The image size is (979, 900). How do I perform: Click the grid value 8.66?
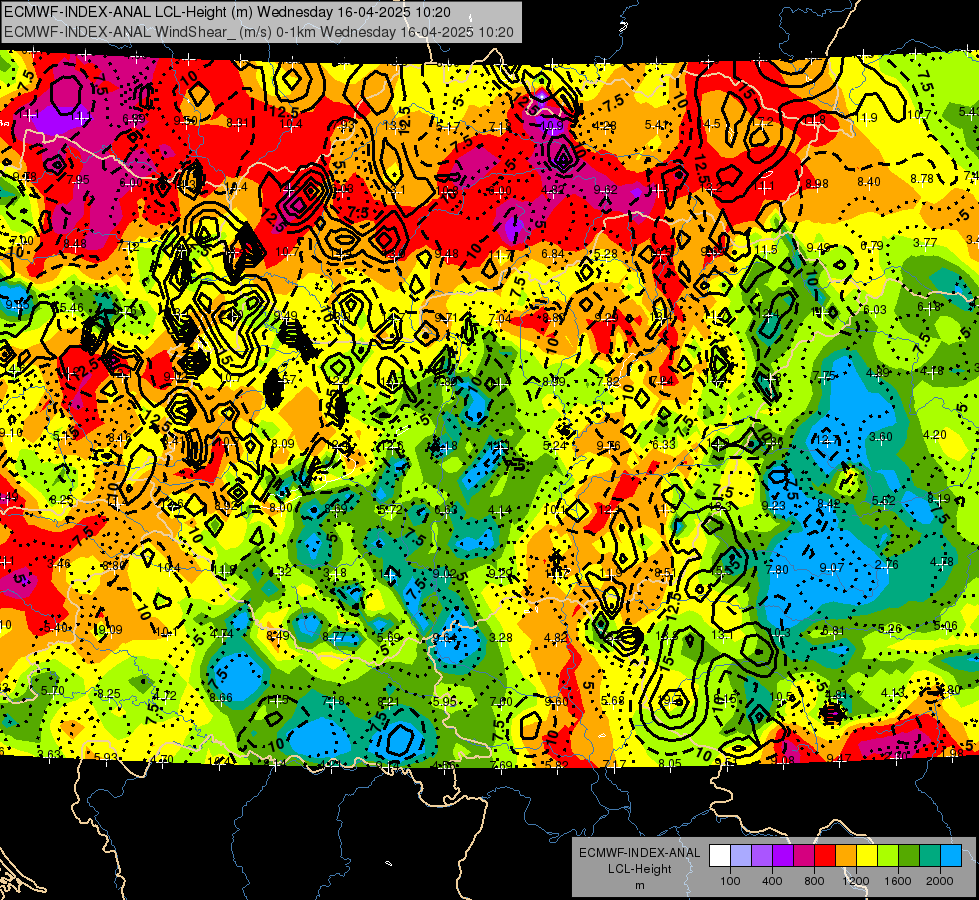coord(221,698)
